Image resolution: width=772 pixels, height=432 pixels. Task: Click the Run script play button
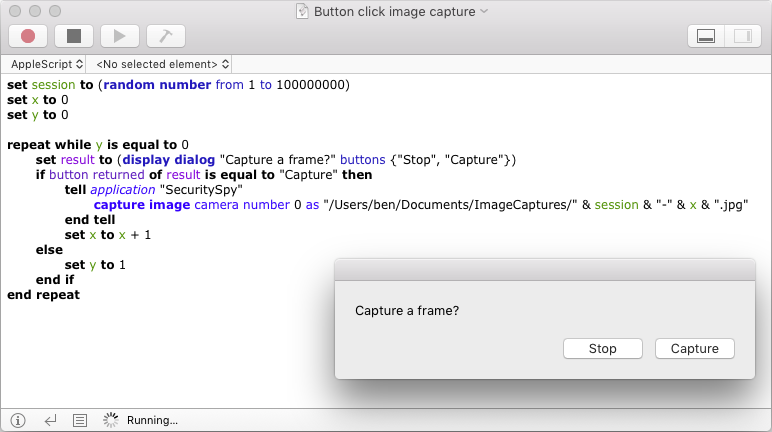pyautogui.click(x=120, y=36)
